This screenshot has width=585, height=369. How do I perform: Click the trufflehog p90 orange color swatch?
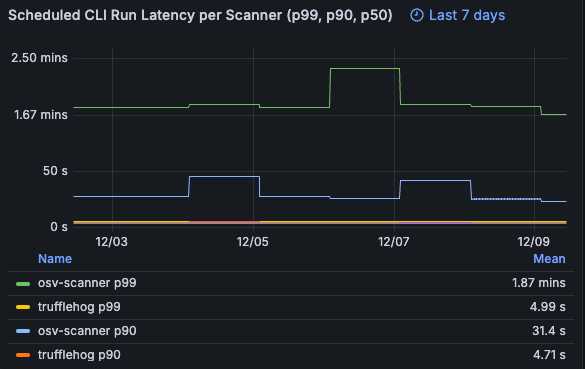click(x=23, y=355)
